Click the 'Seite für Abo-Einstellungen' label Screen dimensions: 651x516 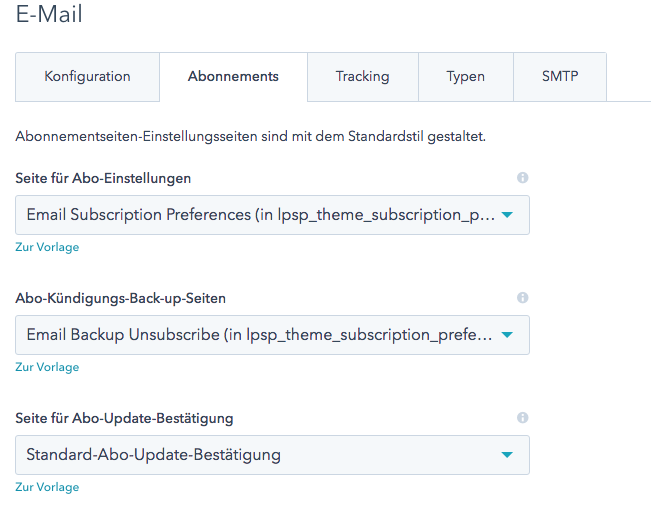(x=103, y=179)
